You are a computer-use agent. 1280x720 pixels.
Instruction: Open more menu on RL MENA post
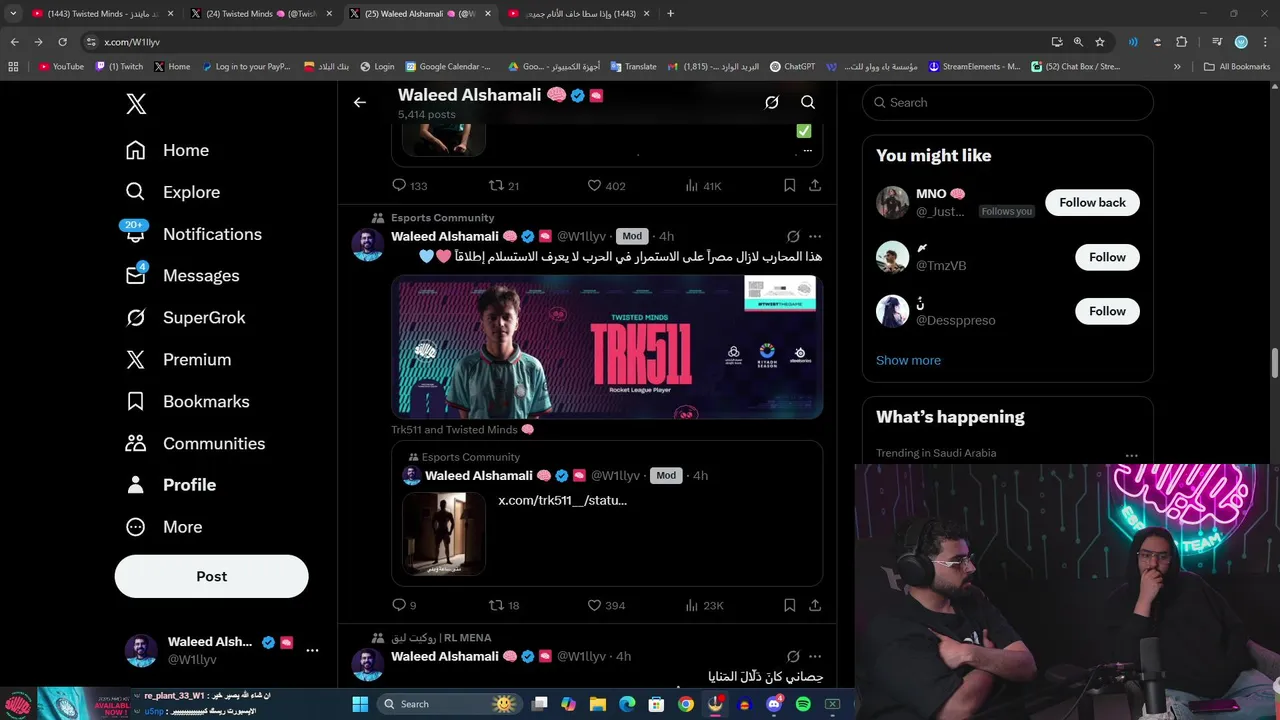(x=815, y=656)
